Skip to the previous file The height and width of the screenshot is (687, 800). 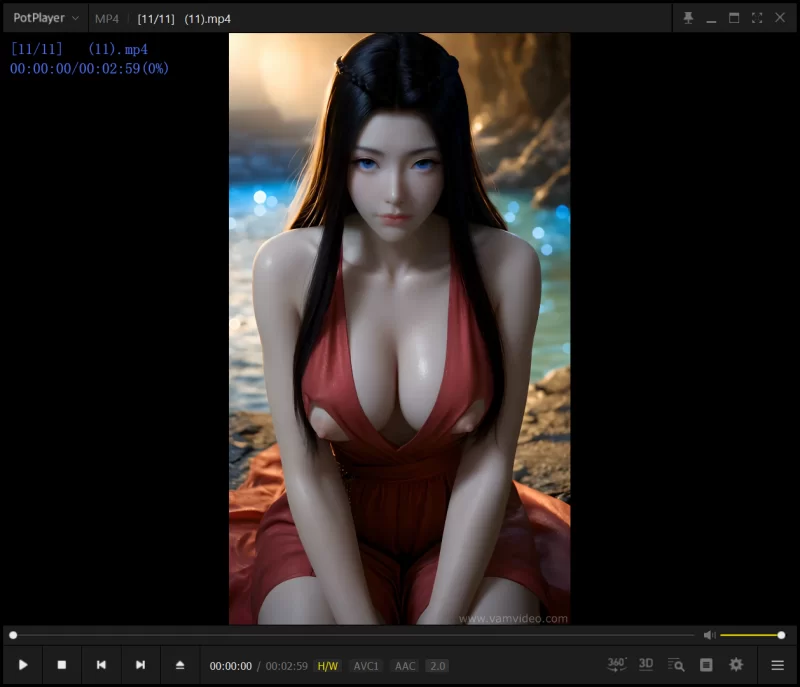pyautogui.click(x=101, y=665)
